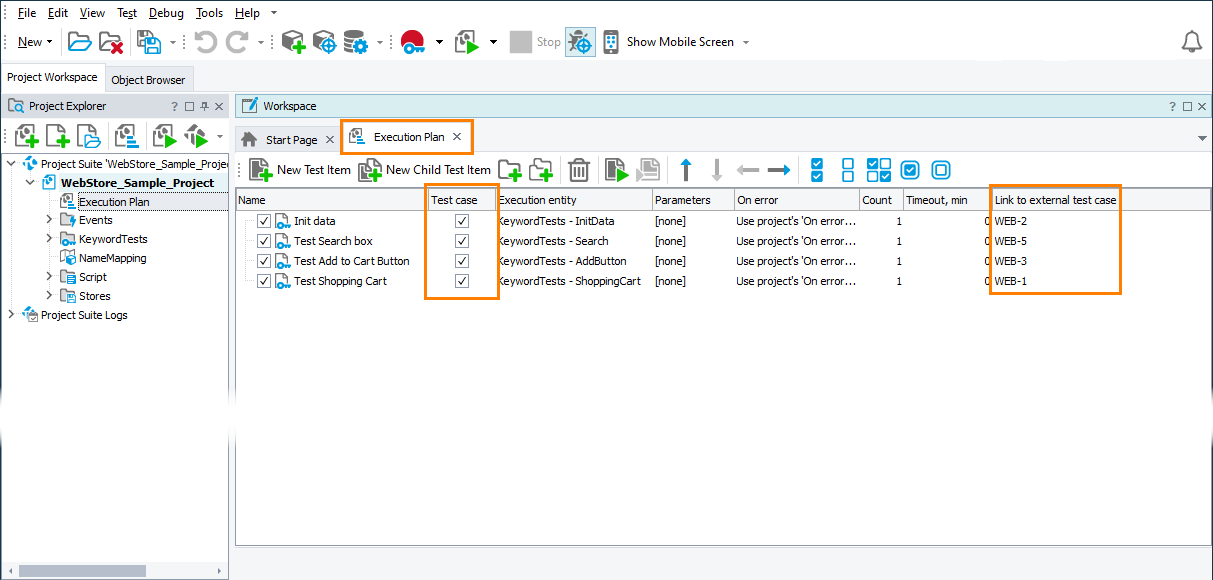Image resolution: width=1213 pixels, height=580 pixels.
Task: Expand the Project Suite Logs node
Action: tap(11, 315)
